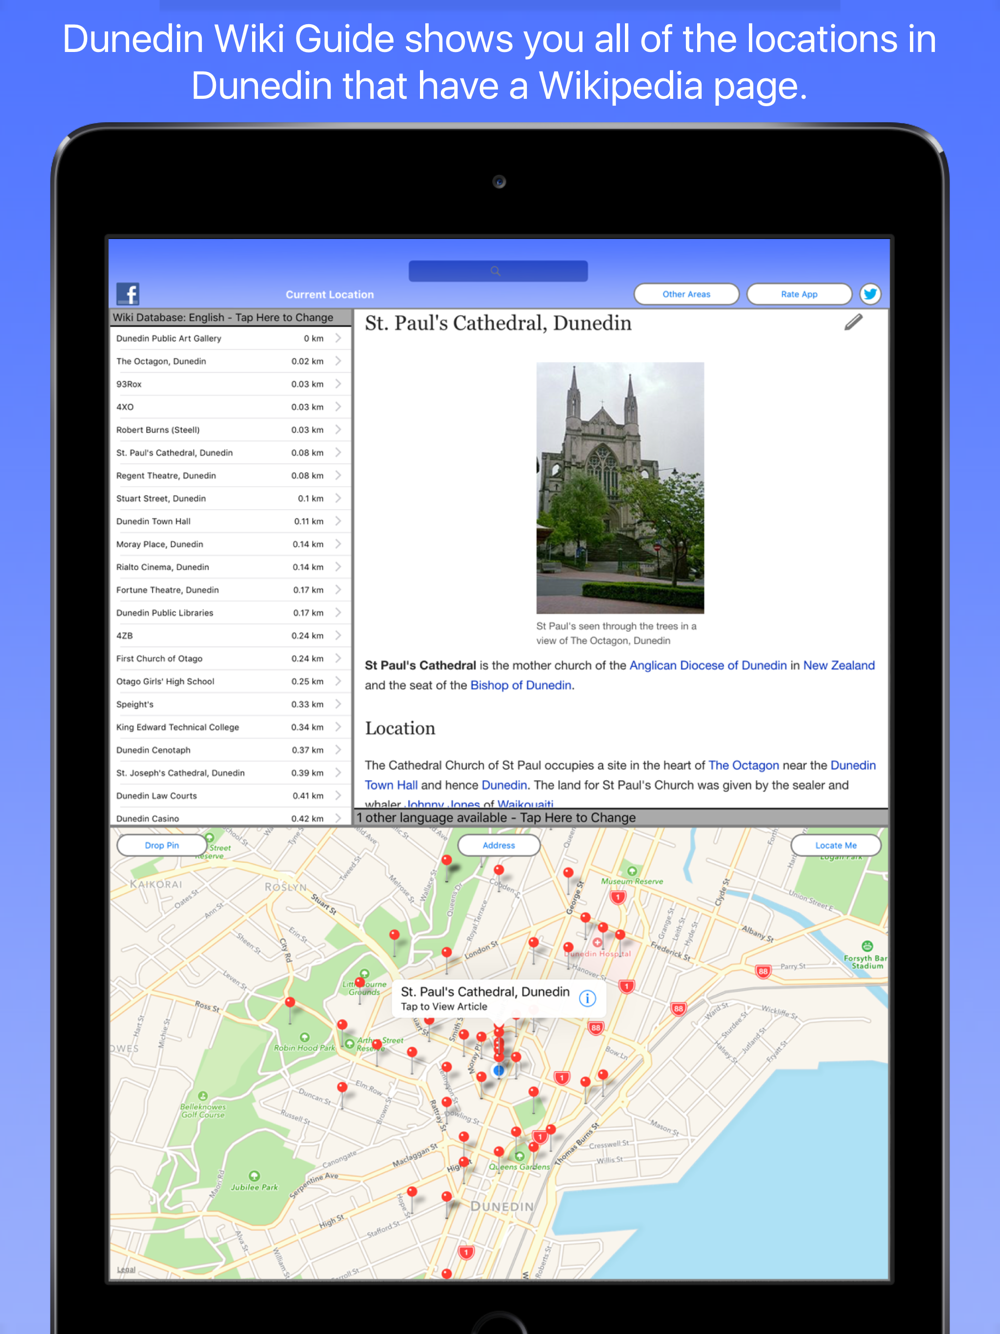Select St. Joseph's Cathedral, Dunedin row
Screen dimensions: 1000x1334
[230, 773]
